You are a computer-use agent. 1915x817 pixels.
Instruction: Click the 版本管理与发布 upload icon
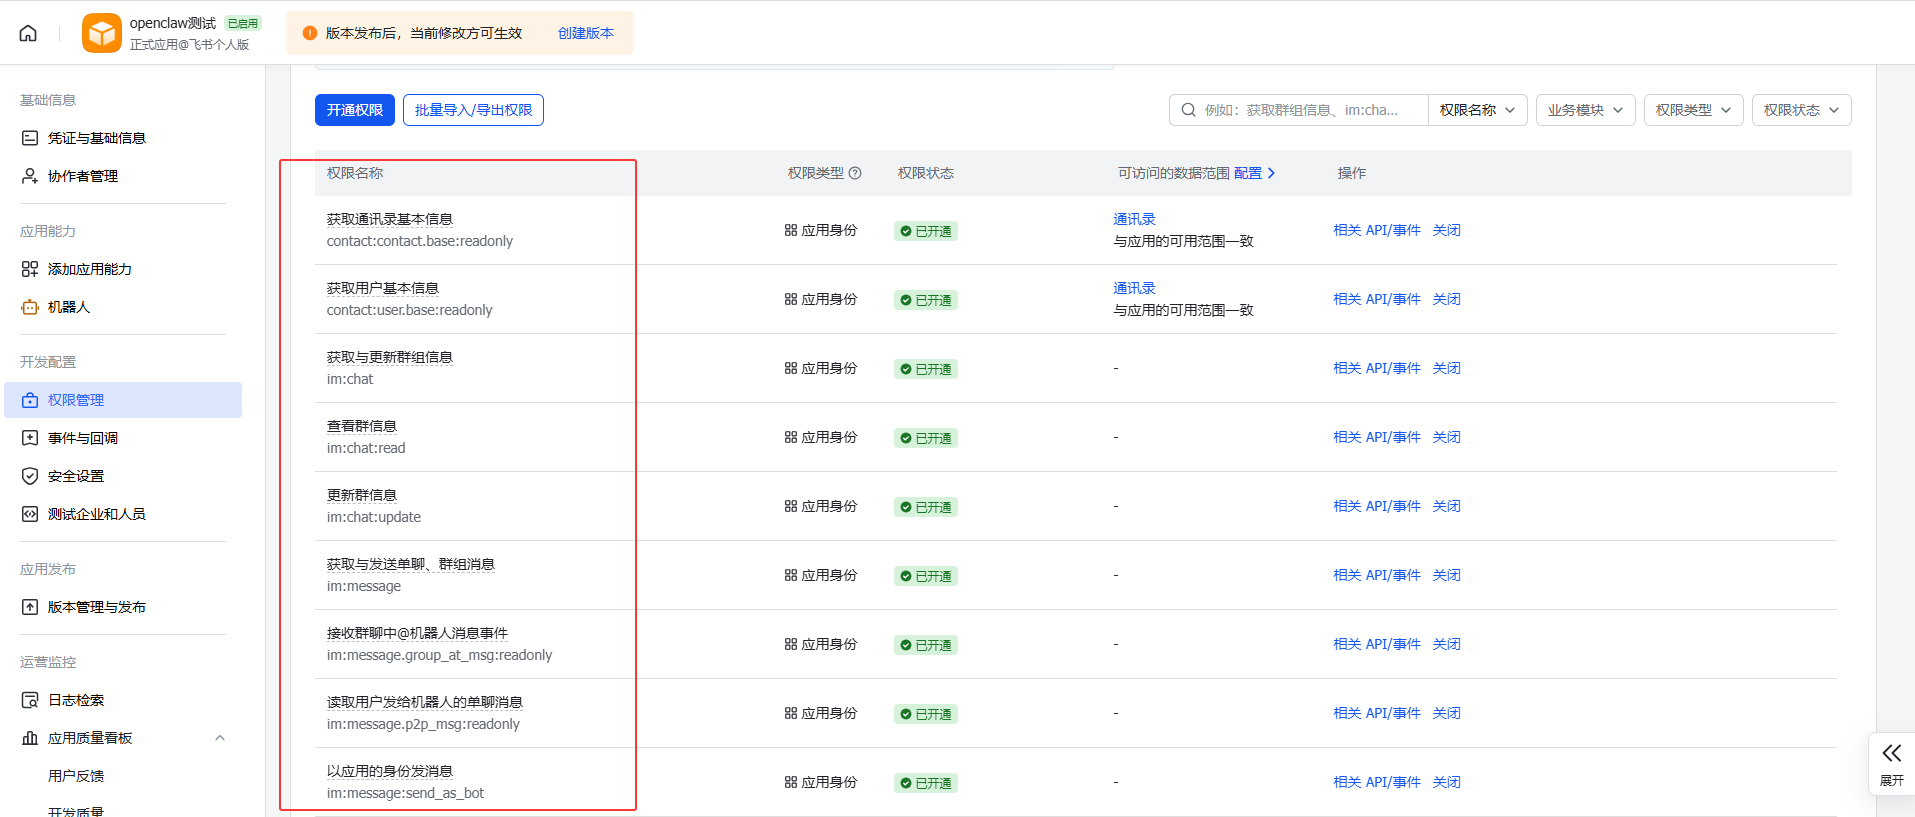[30, 607]
